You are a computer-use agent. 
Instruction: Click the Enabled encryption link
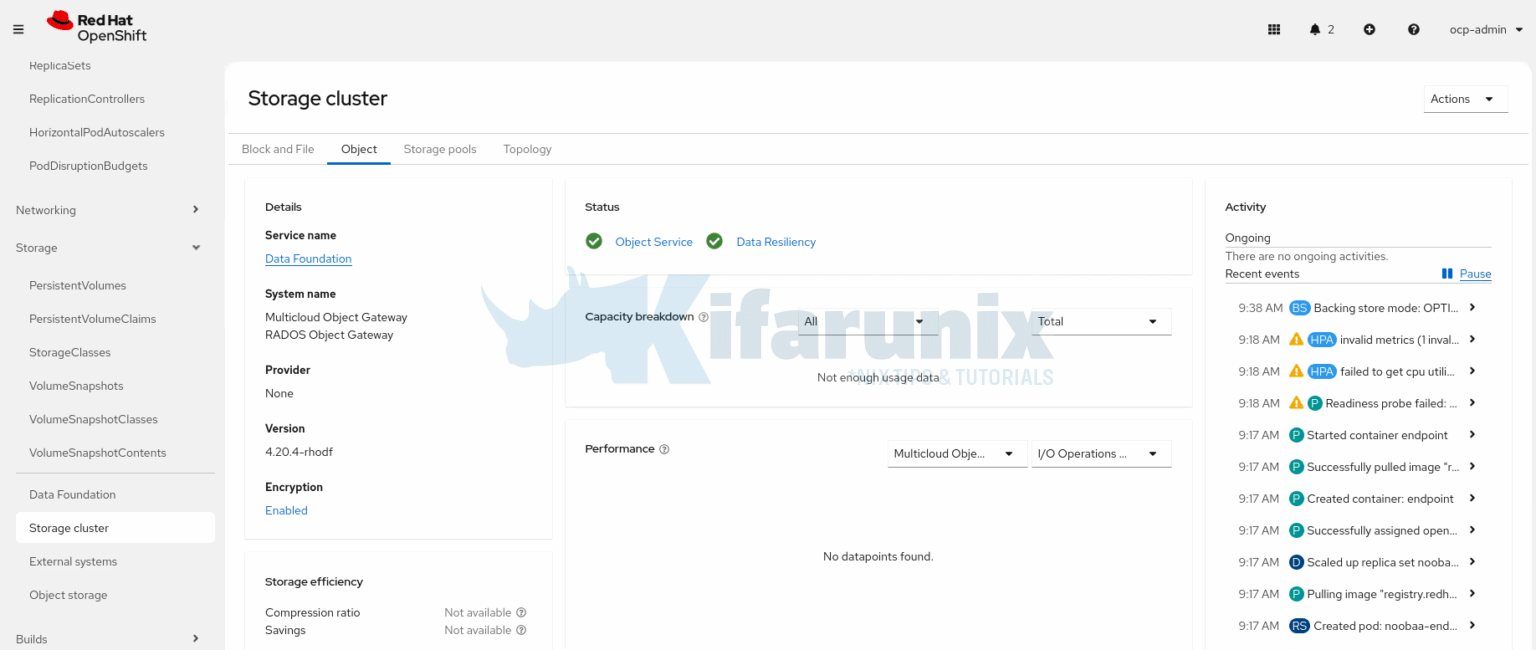tap(286, 510)
